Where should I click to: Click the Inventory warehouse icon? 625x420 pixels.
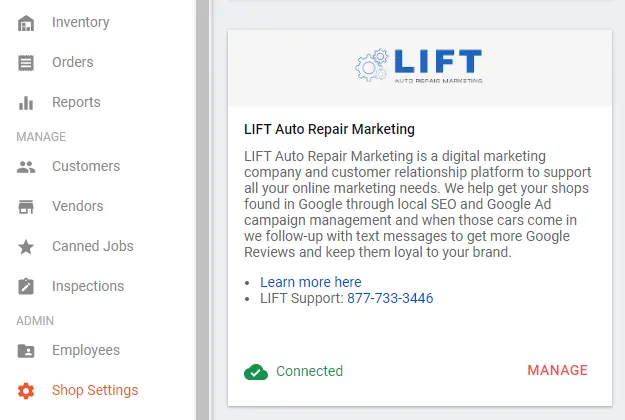(26, 23)
